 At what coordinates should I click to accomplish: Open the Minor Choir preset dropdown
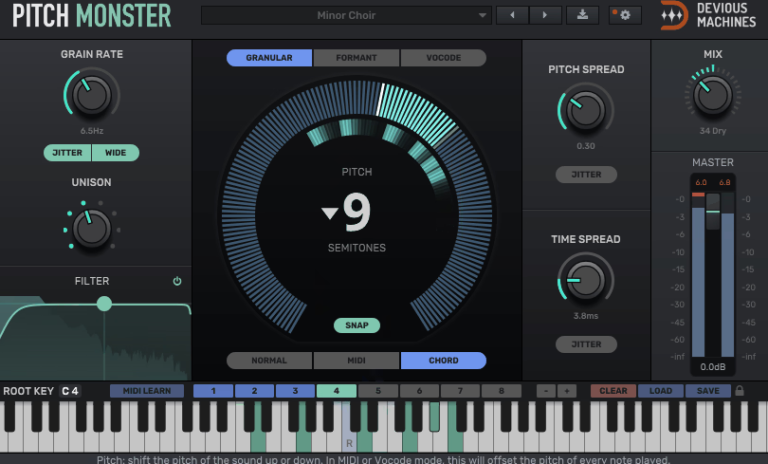pyautogui.click(x=346, y=15)
